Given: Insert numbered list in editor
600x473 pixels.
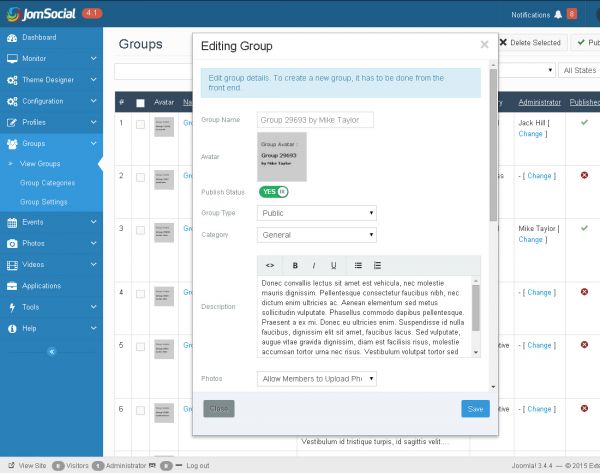Looking at the screenshot, I should point(377,266).
